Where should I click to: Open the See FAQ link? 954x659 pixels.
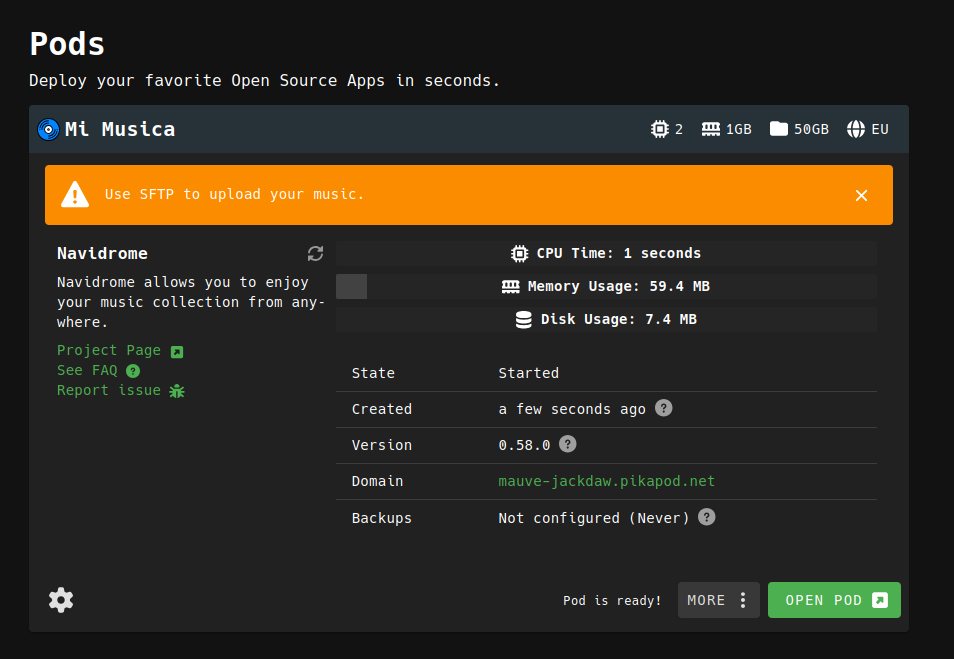(87, 370)
